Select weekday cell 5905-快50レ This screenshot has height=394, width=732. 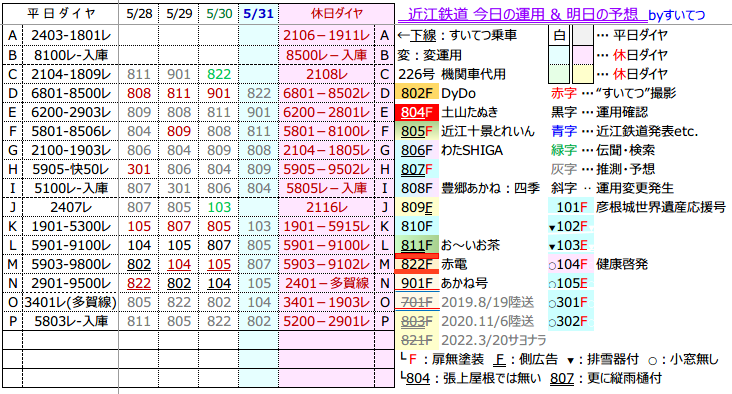70,169
